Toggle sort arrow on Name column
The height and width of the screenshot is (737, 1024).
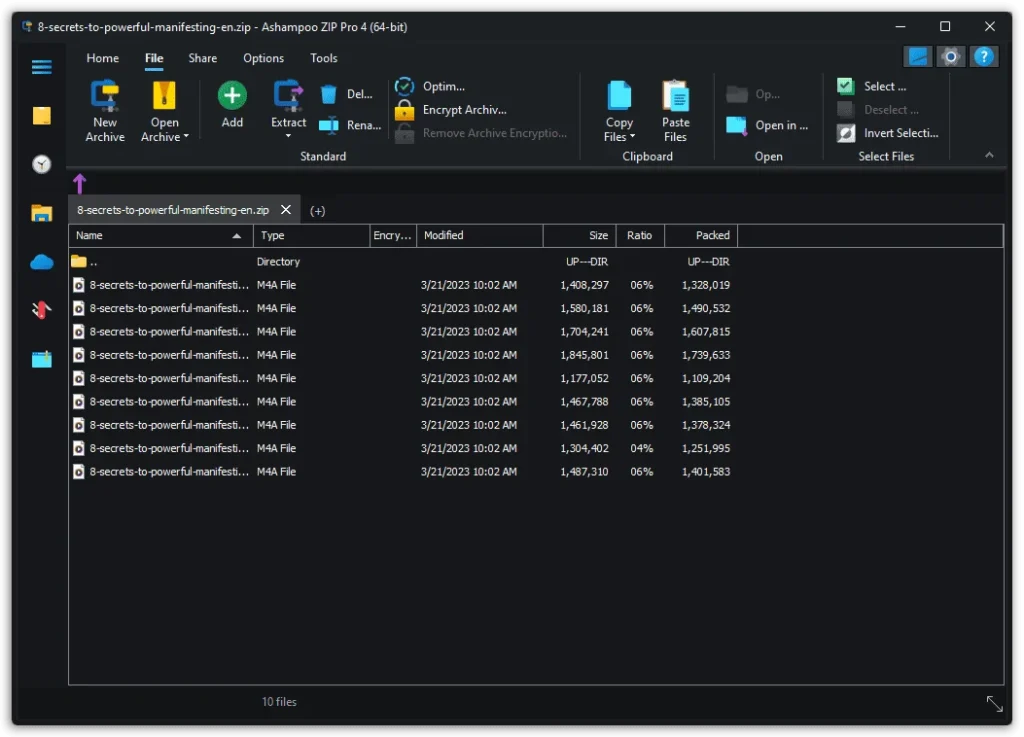point(237,236)
